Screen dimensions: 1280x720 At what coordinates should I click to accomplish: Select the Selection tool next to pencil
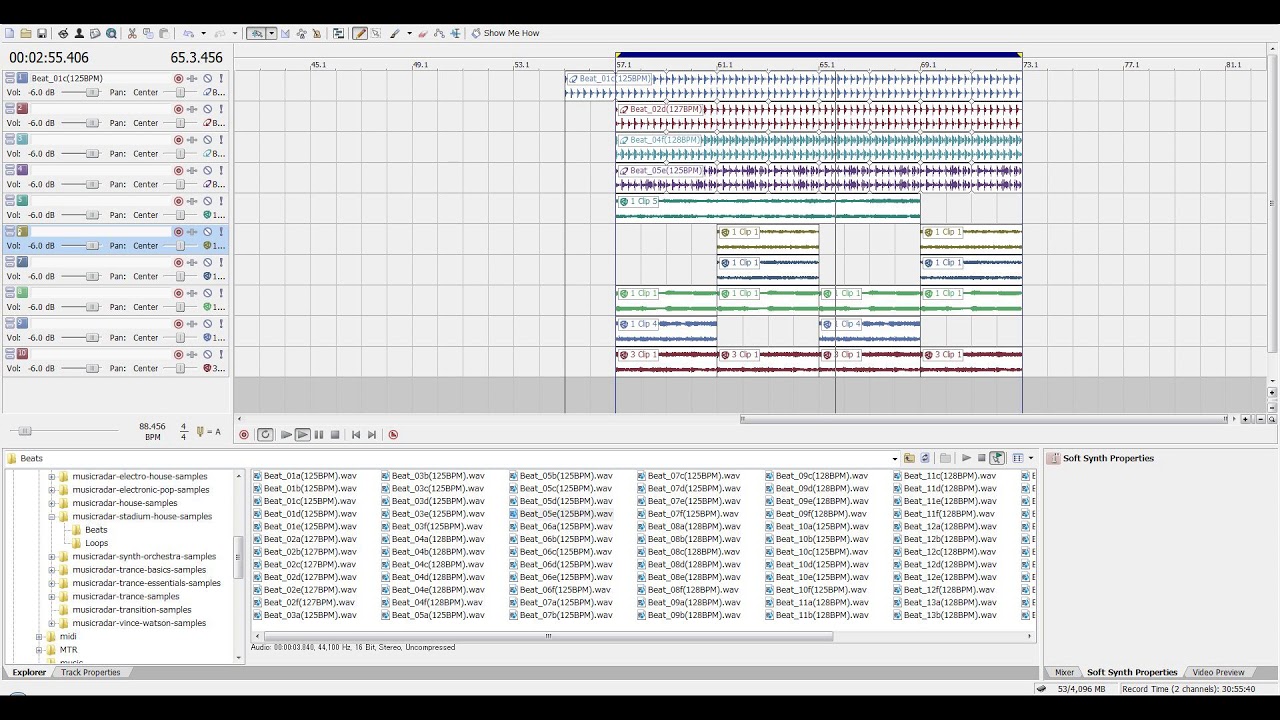pos(376,33)
